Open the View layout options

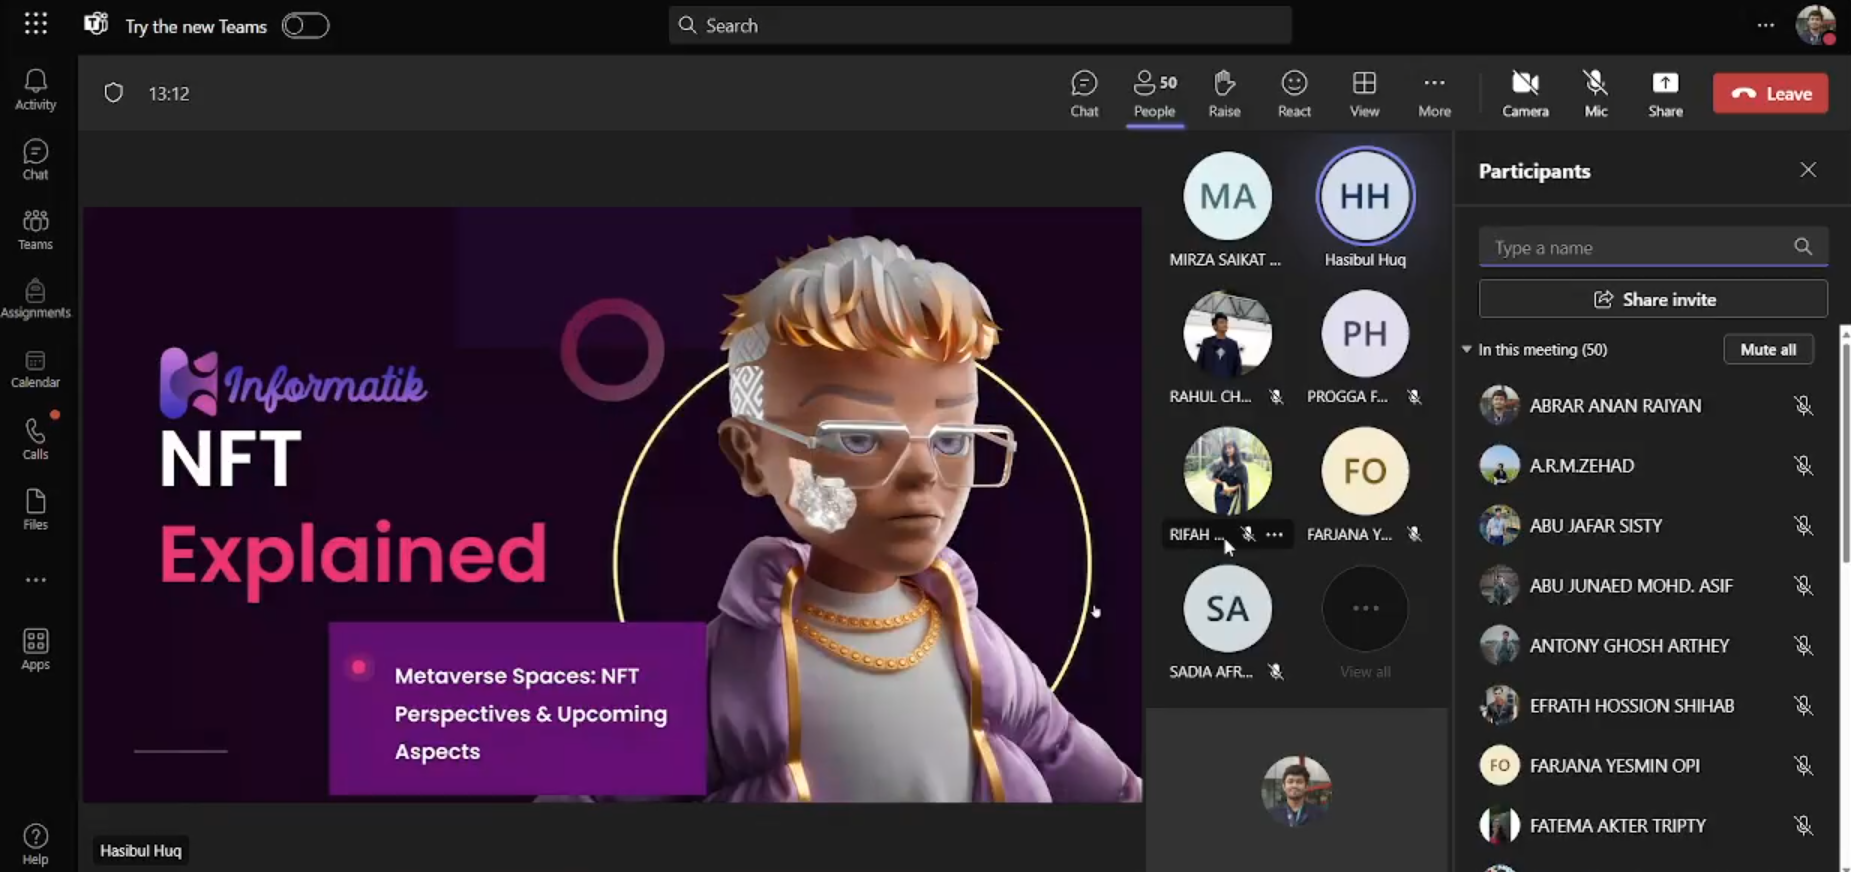point(1364,94)
